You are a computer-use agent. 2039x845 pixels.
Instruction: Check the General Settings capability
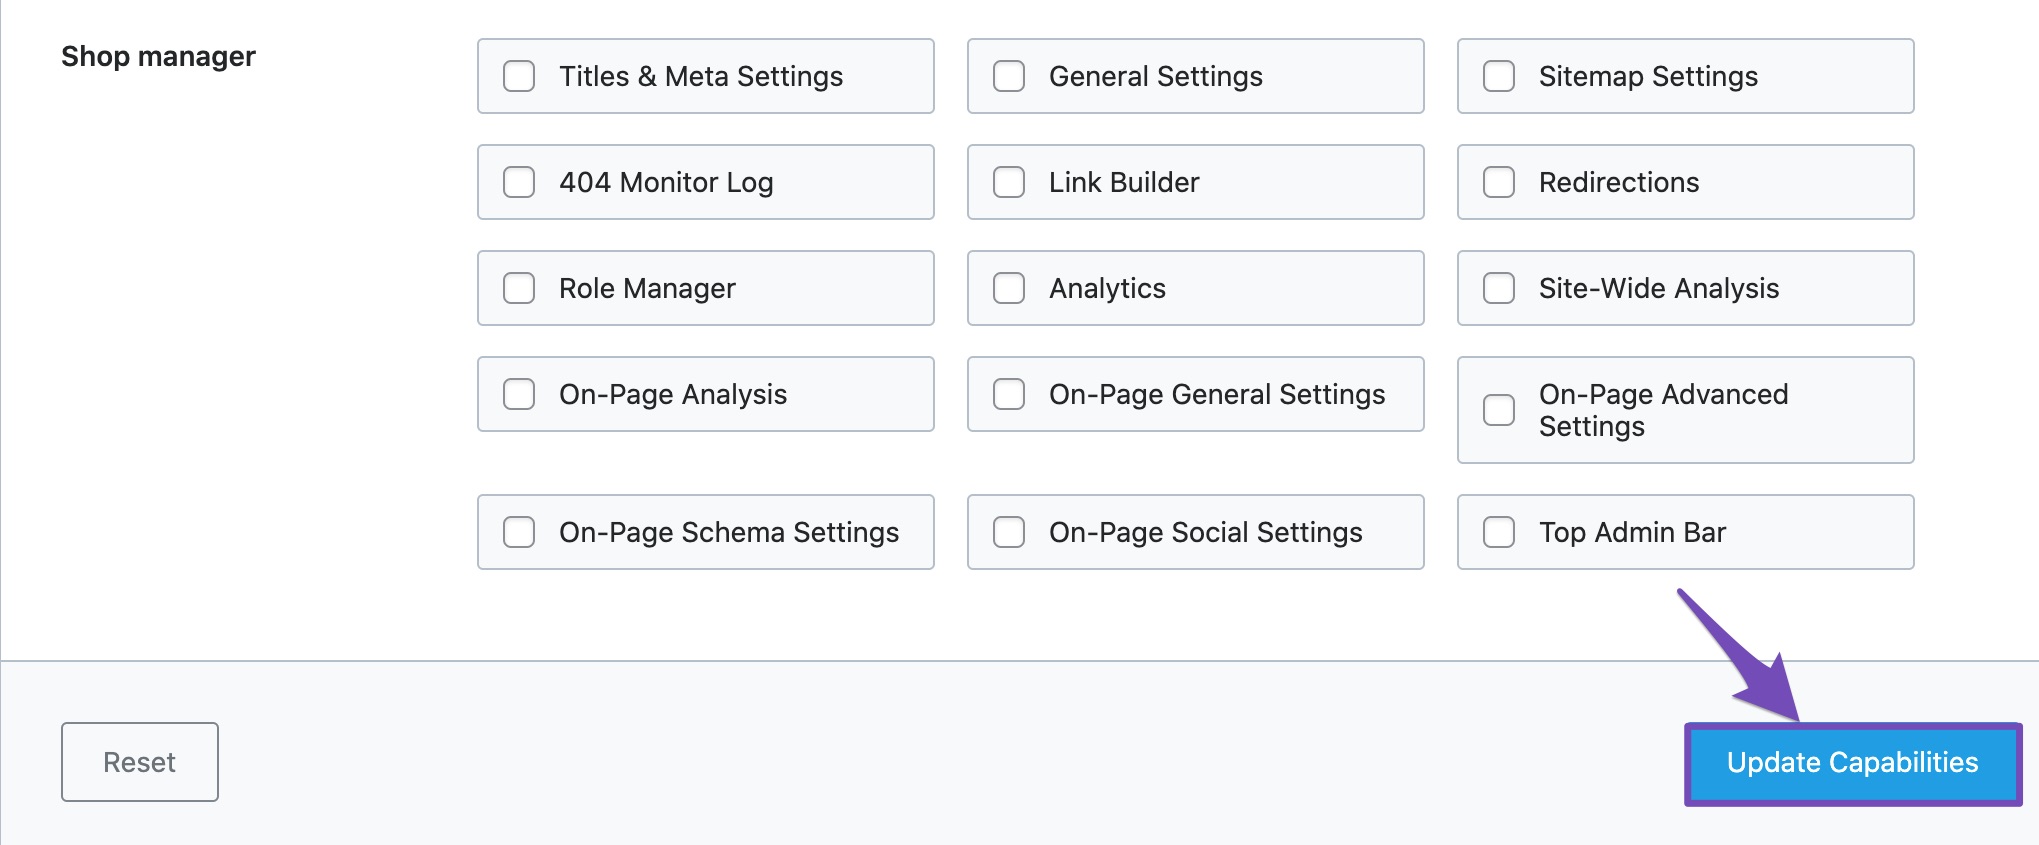click(1009, 76)
